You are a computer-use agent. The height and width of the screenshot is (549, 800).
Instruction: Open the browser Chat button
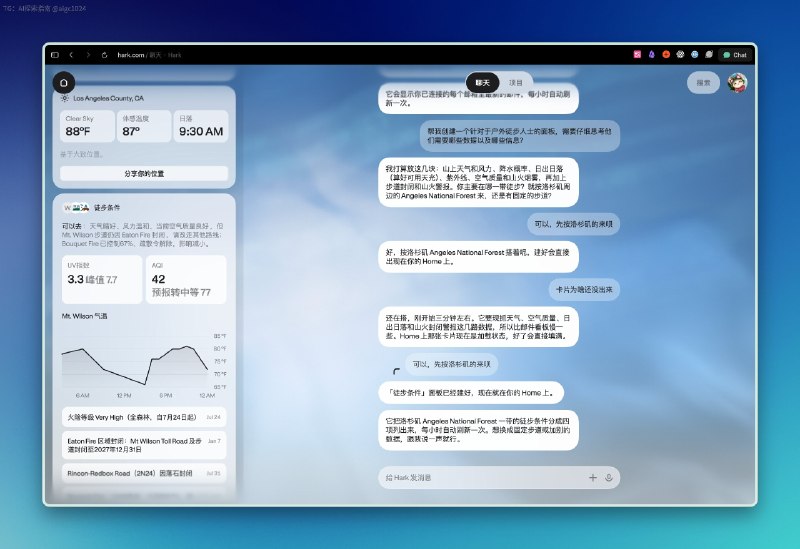point(735,55)
